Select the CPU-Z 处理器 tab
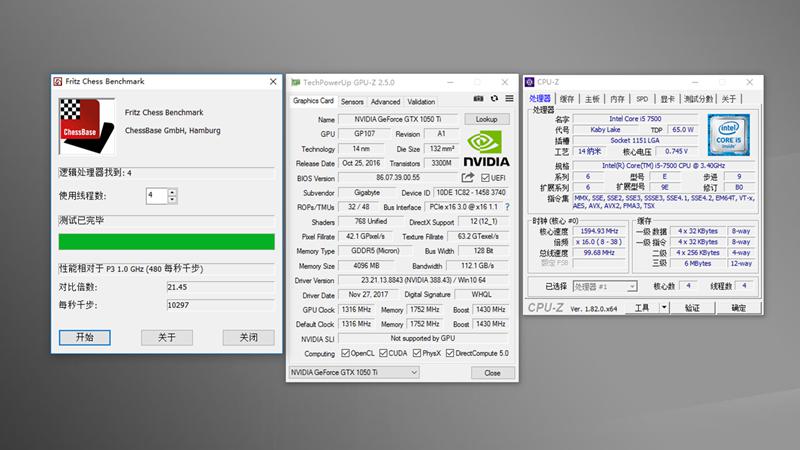 tap(540, 98)
